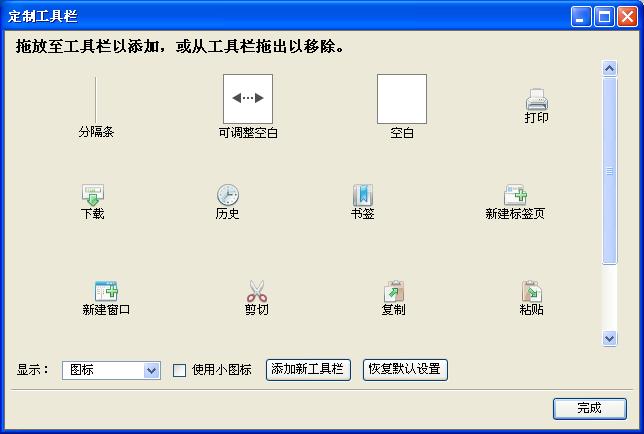This screenshot has width=644, height=434.
Task: Select the Bookmarks (书签) icon
Action: (363, 195)
